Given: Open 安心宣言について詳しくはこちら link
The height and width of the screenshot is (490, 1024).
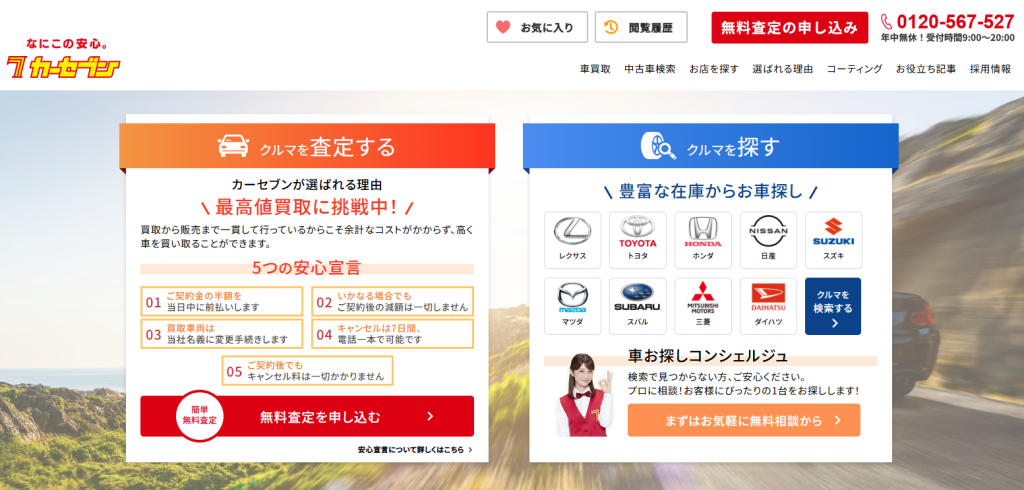Looking at the screenshot, I should click(x=415, y=449).
